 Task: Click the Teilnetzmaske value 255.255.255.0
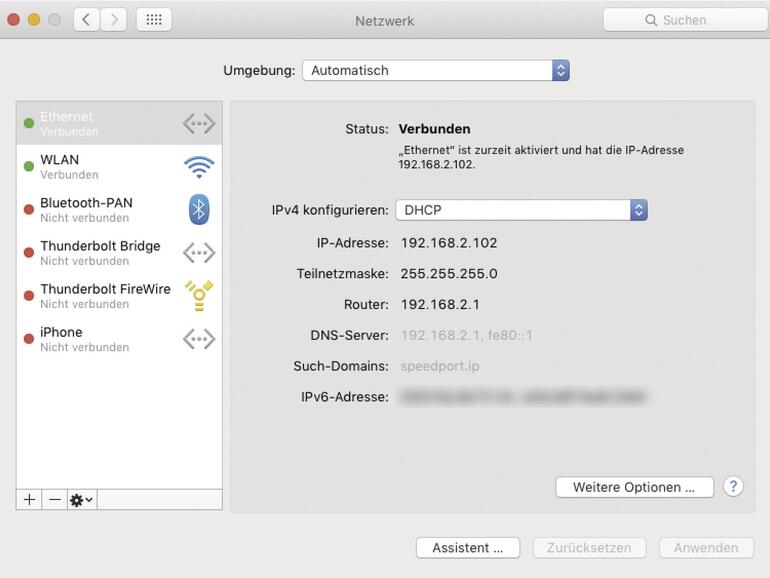point(449,274)
